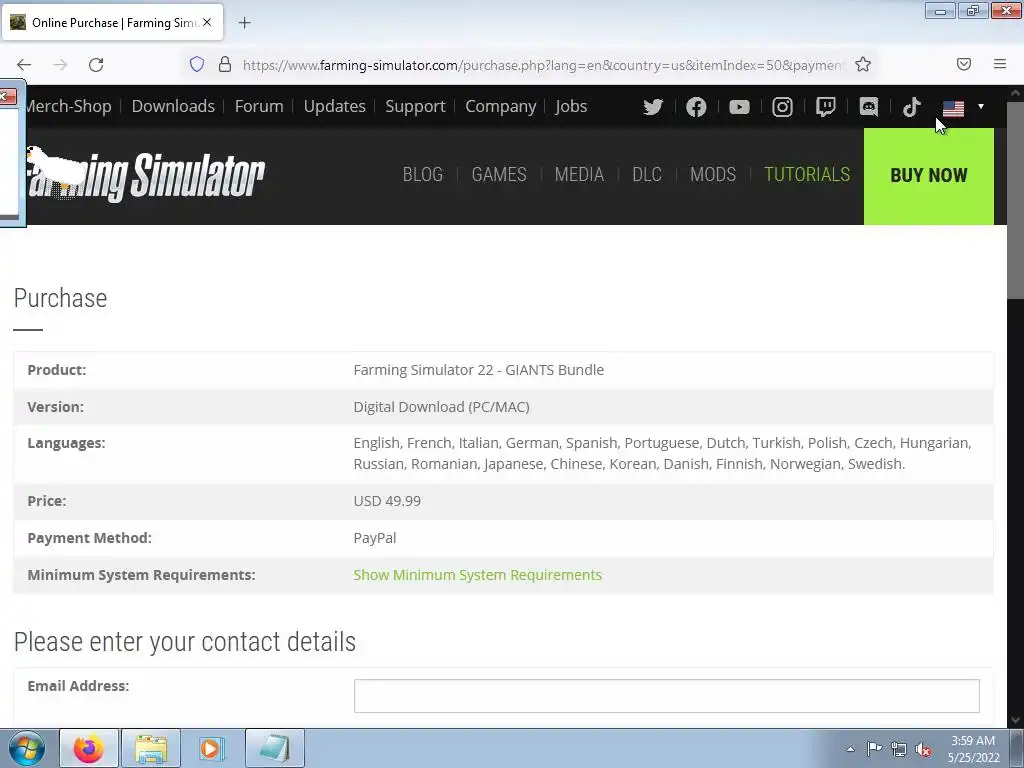1024x768 pixels.
Task: Reload the page
Action: pos(96,65)
